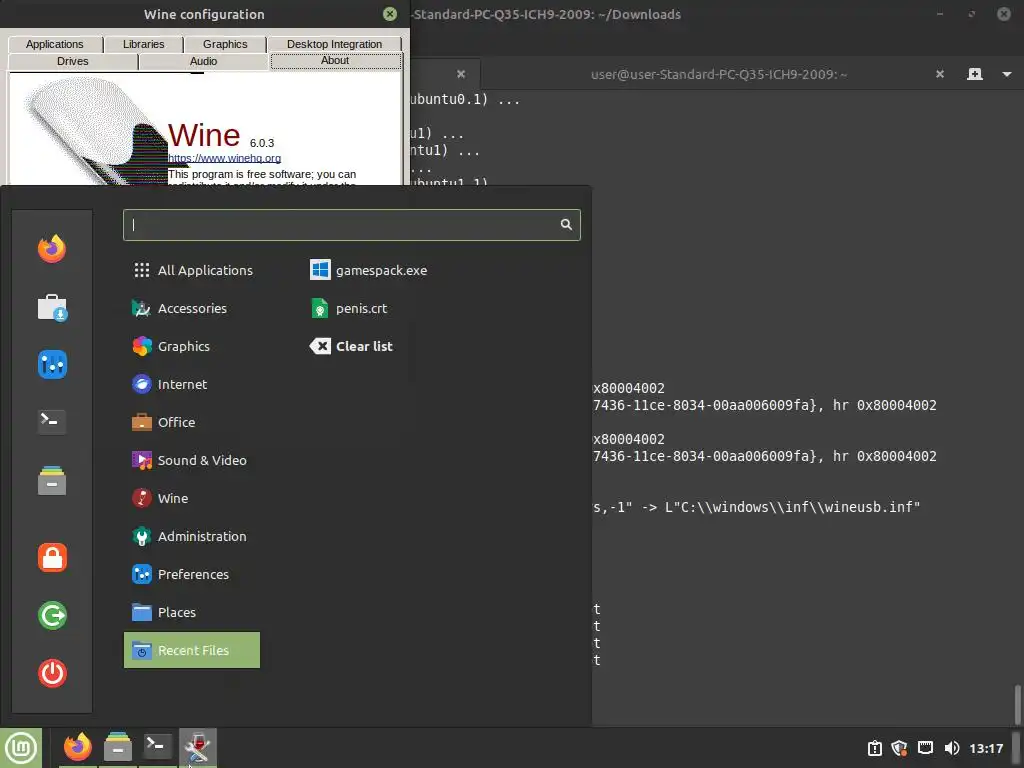1024x768 pixels.
Task: Click the Linux Mint menu button
Action: point(21,748)
